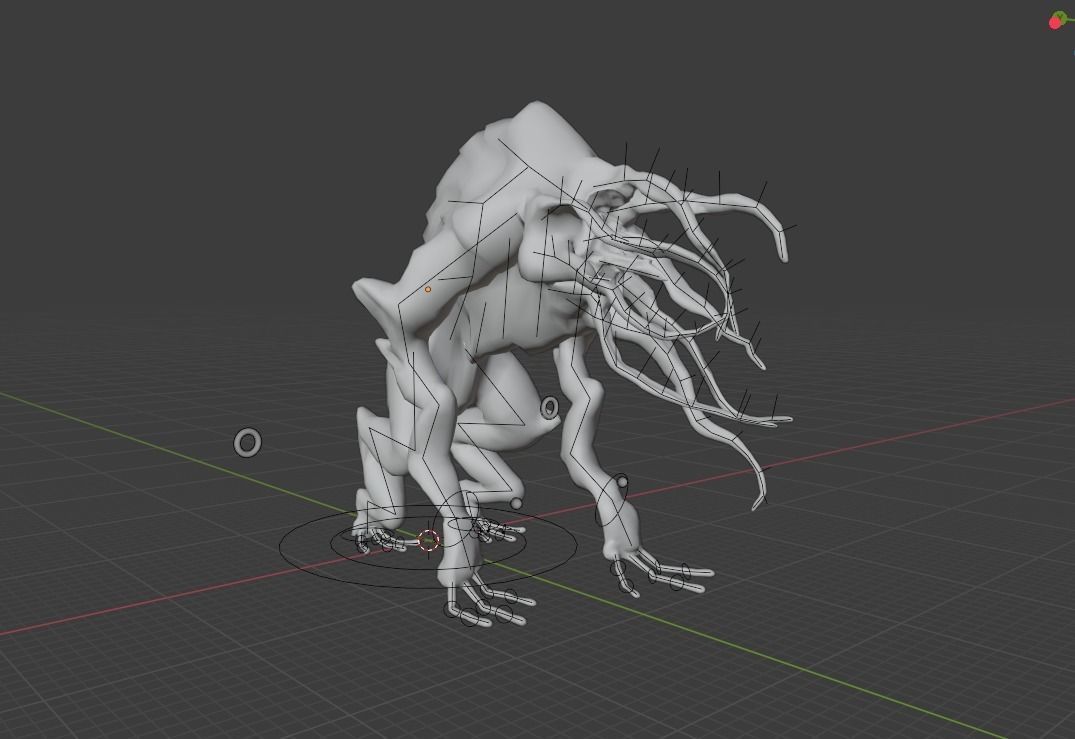Select the sphere control on the outstretched forearm
This screenshot has height=739, width=1075.
[622, 482]
